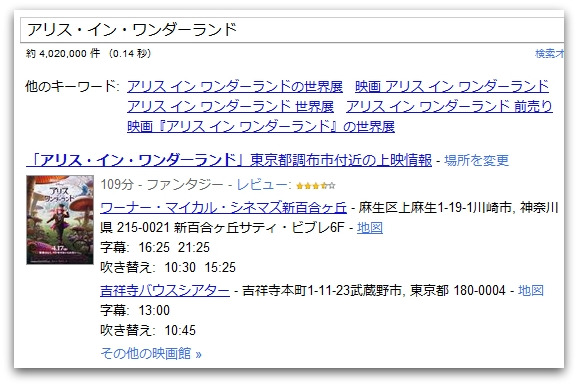The height and width of the screenshot is (386, 578).
Task: Select the 15:25 dubbed showtime
Action: [220, 267]
